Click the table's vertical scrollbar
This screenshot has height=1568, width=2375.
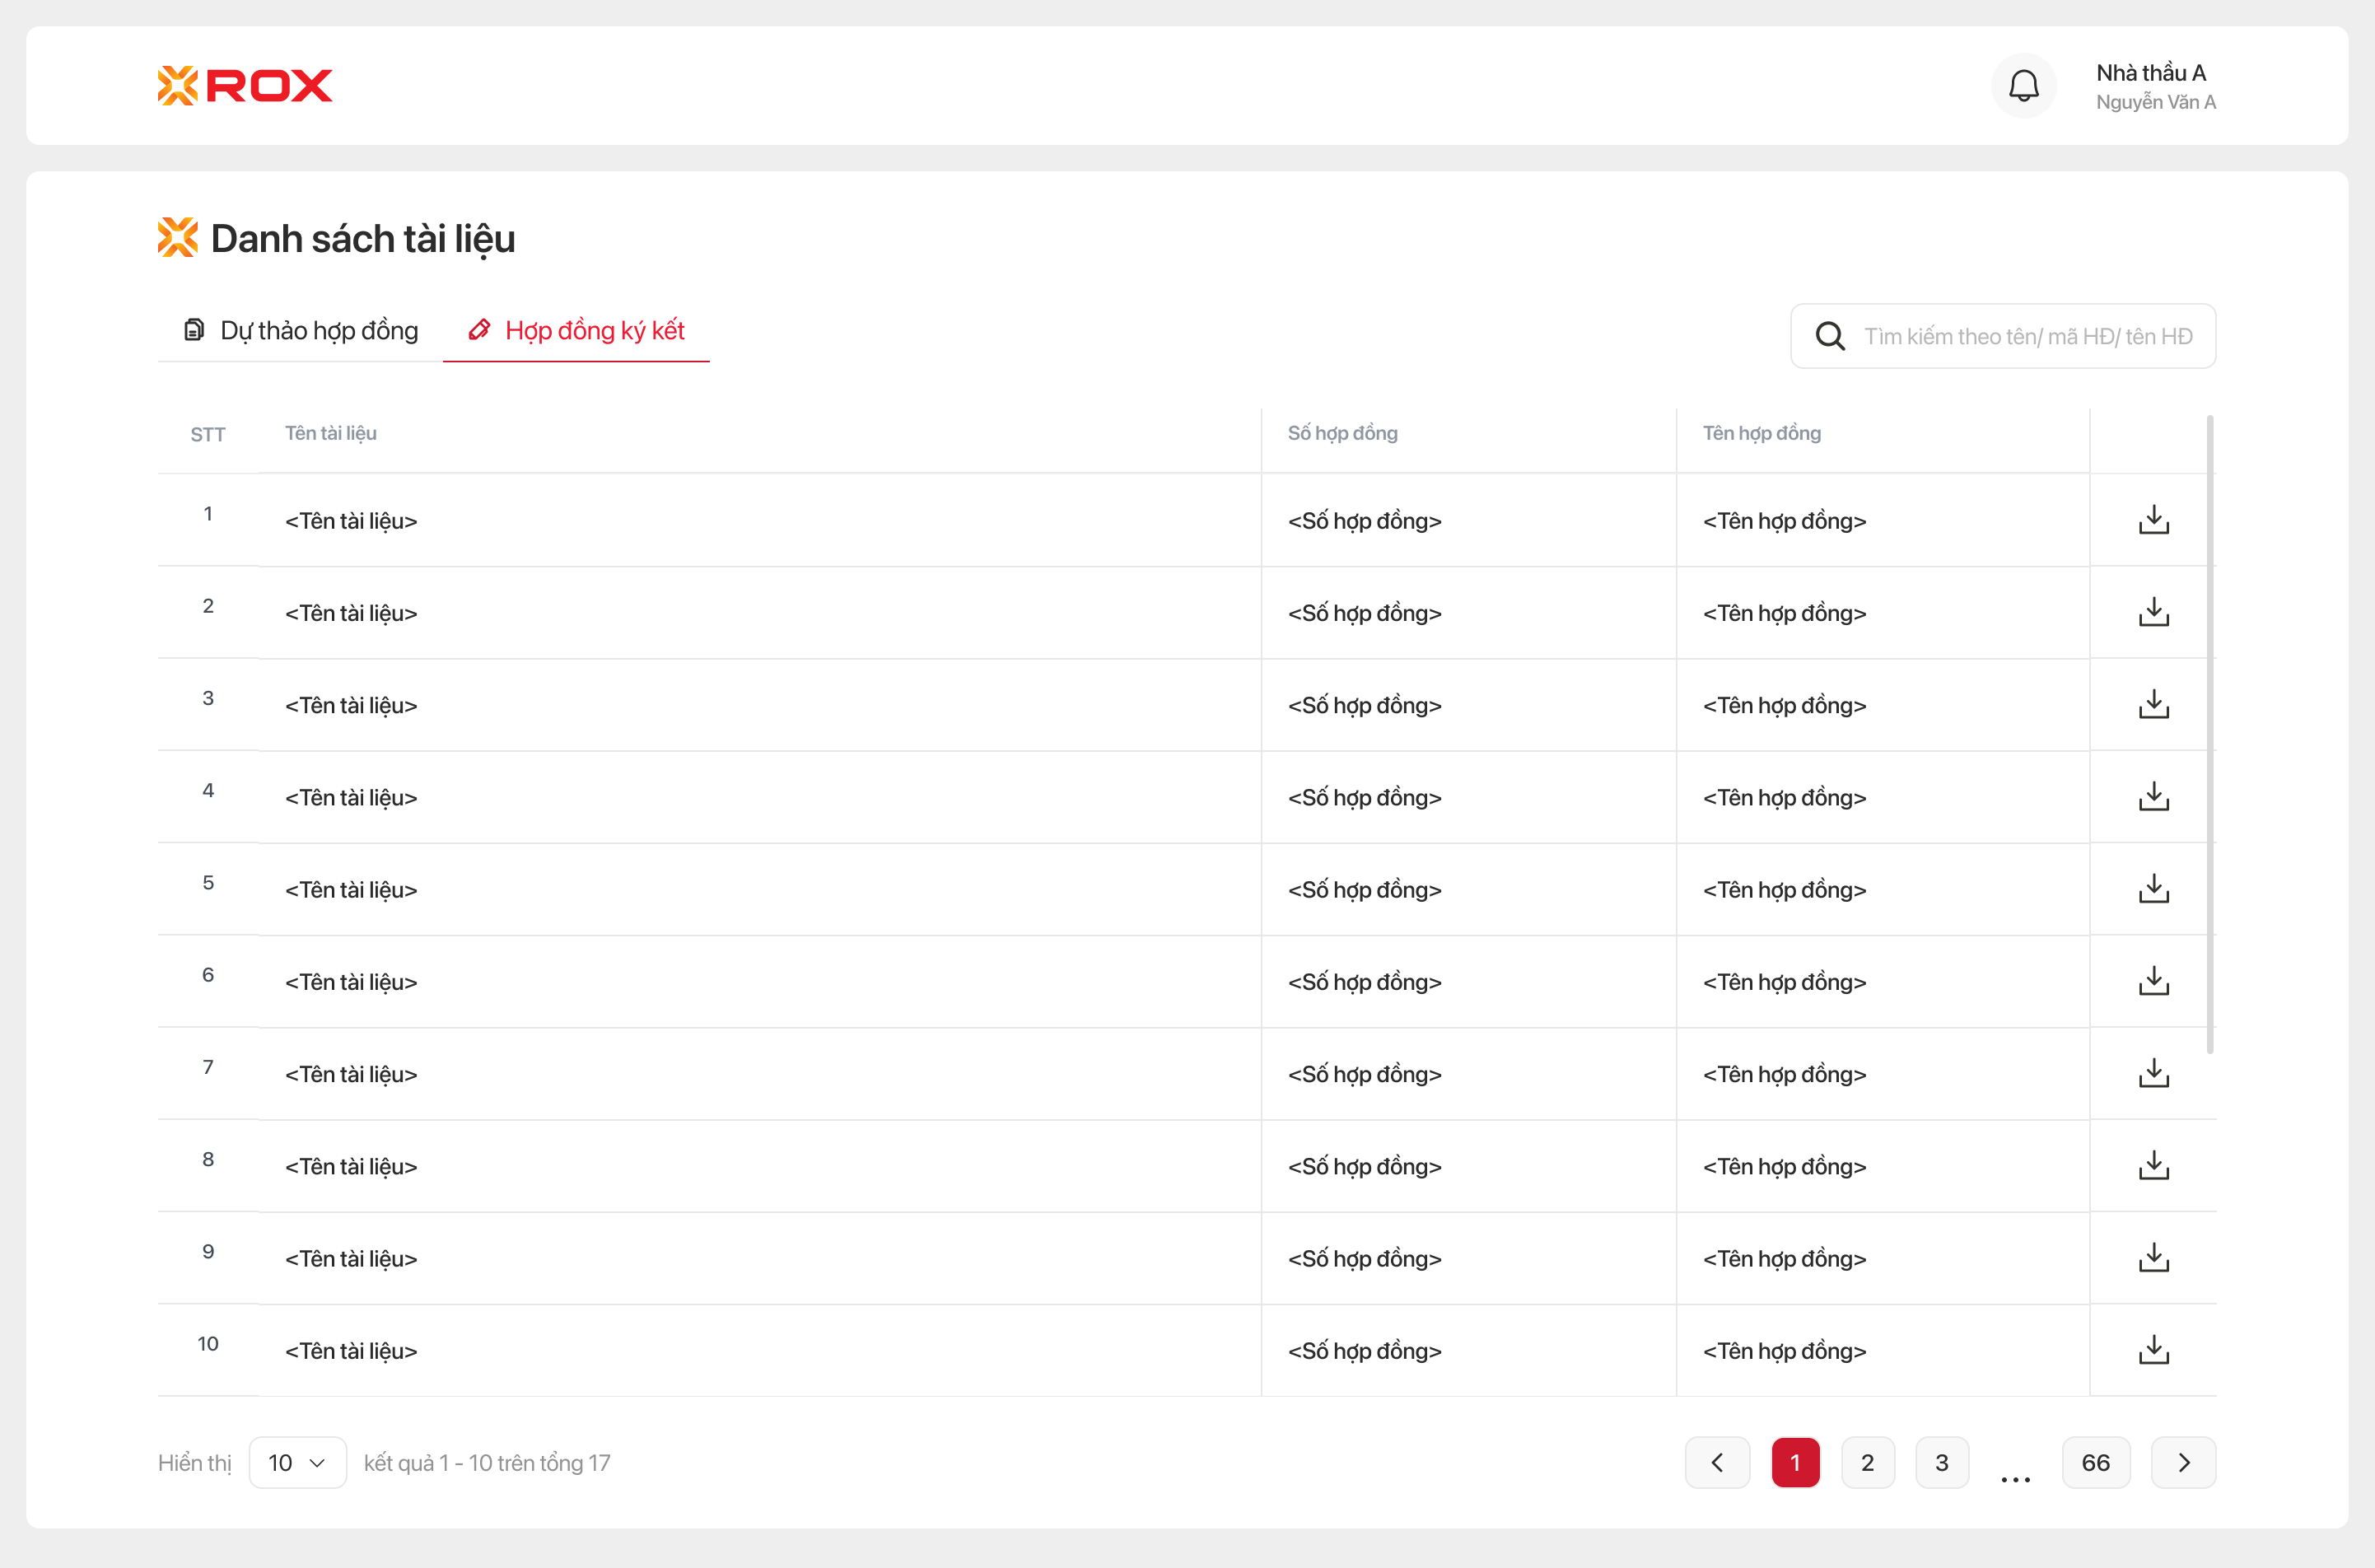pyautogui.click(x=2209, y=734)
